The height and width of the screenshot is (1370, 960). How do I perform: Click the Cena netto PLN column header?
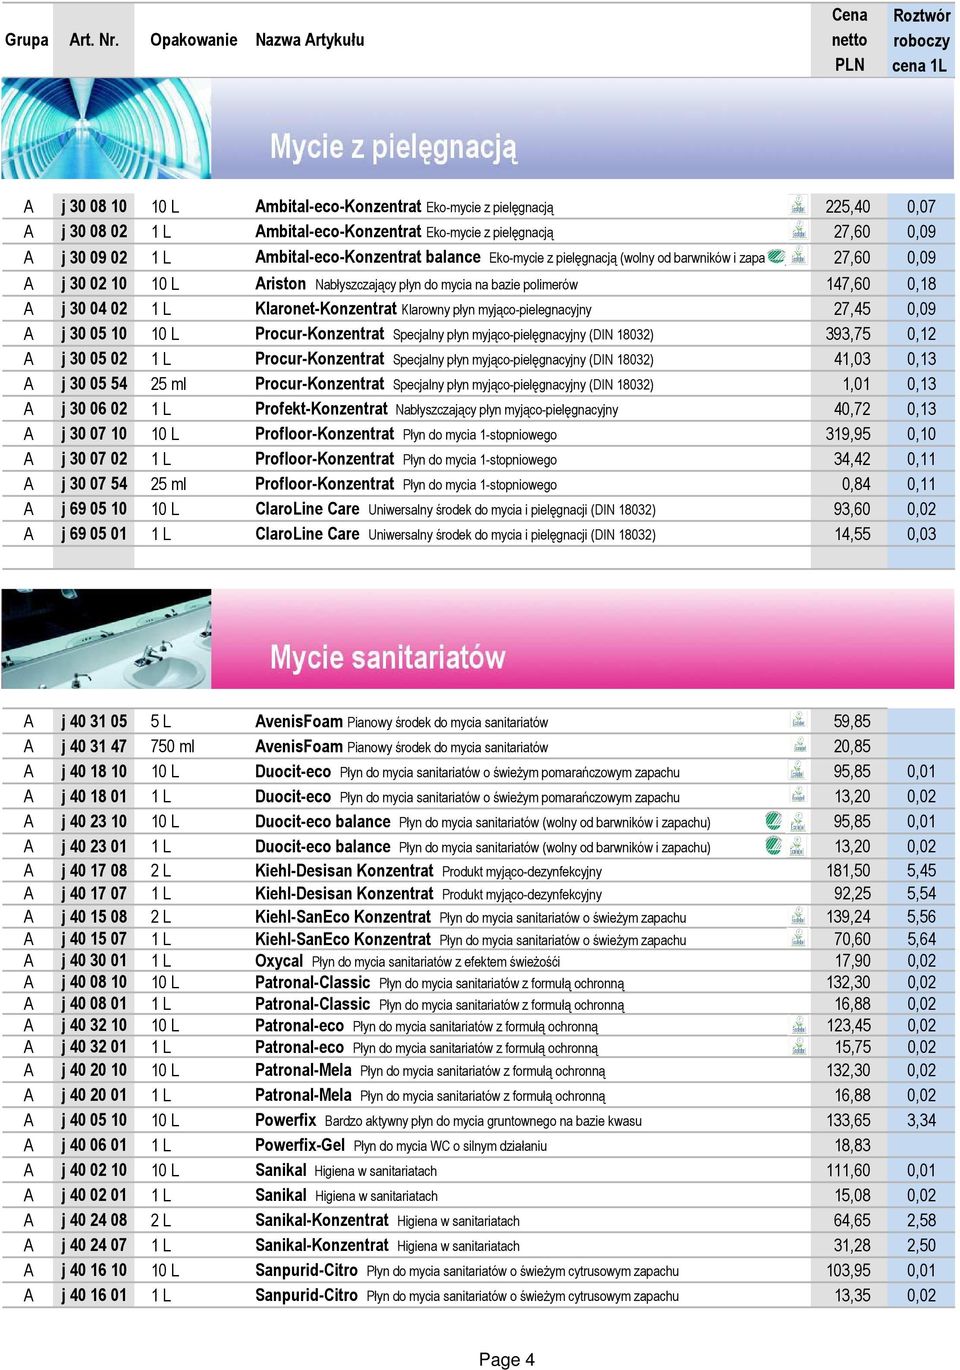[850, 40]
